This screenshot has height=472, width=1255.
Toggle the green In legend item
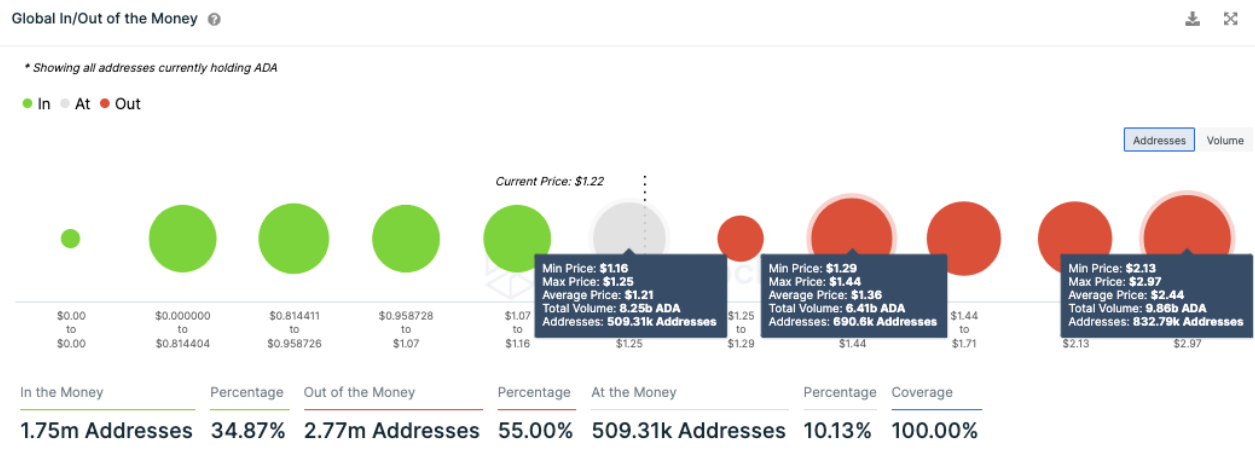(x=36, y=104)
